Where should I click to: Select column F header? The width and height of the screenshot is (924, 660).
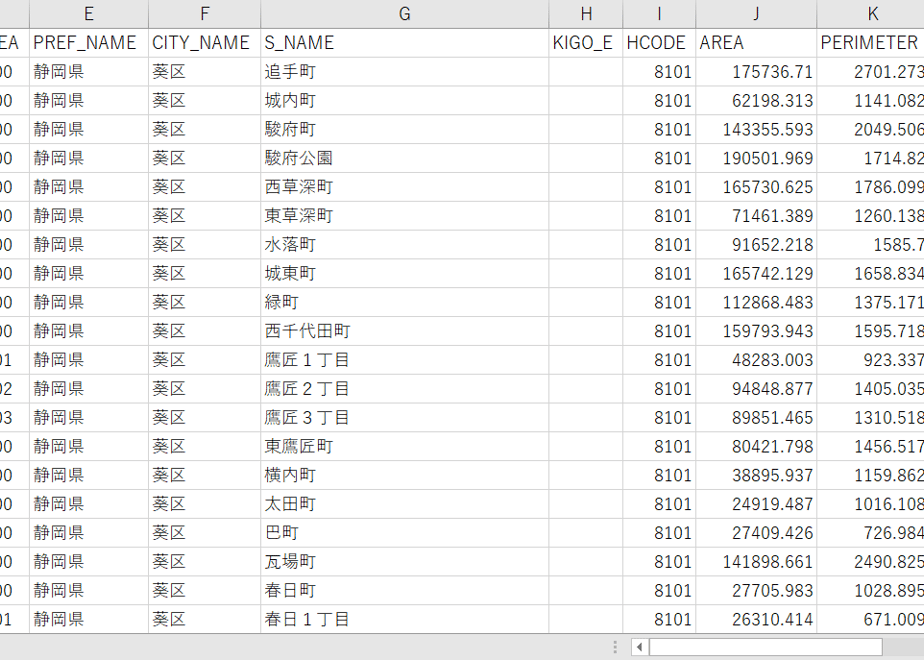tap(204, 14)
